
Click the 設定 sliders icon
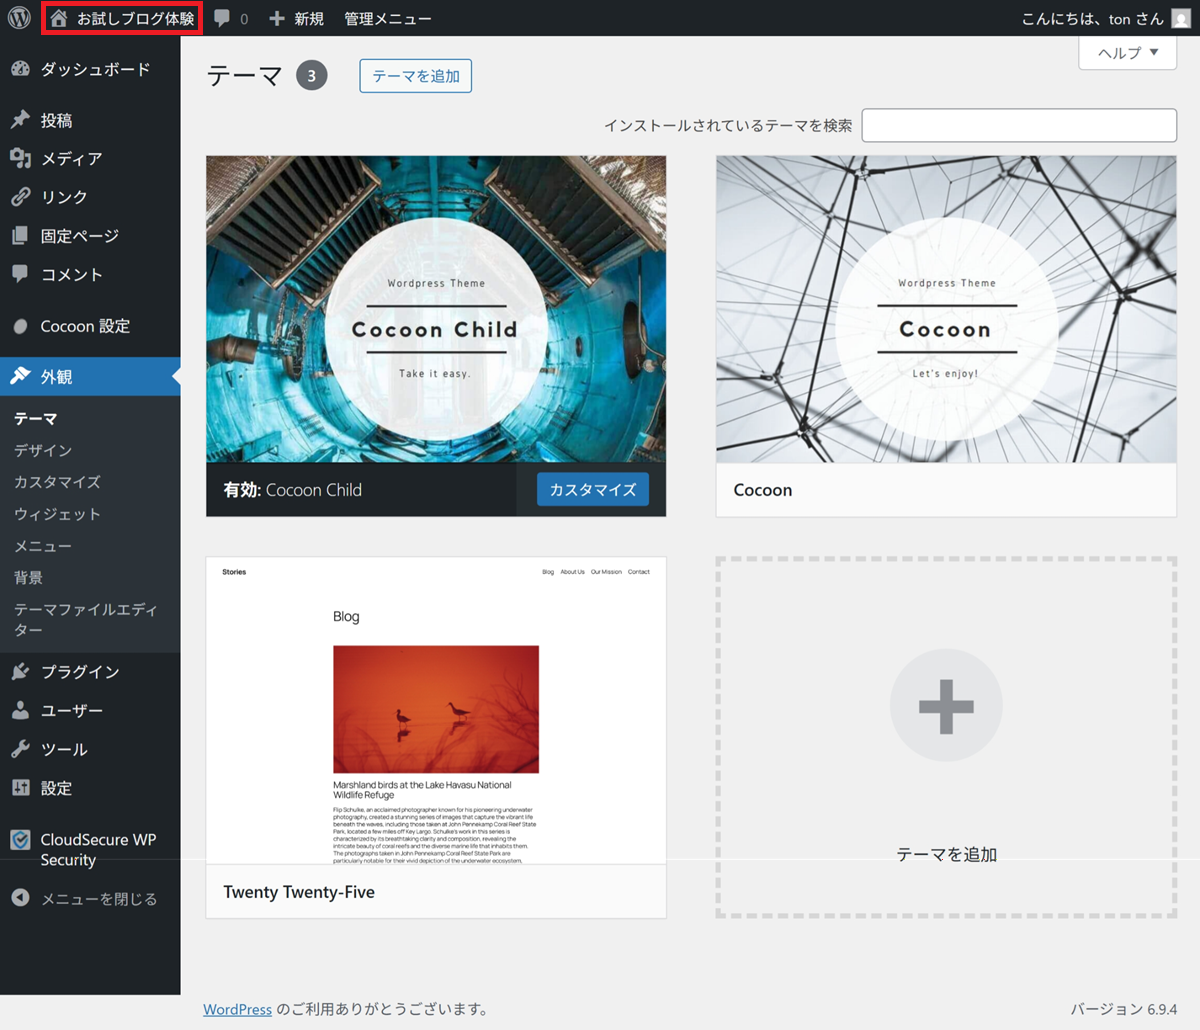click(x=20, y=788)
